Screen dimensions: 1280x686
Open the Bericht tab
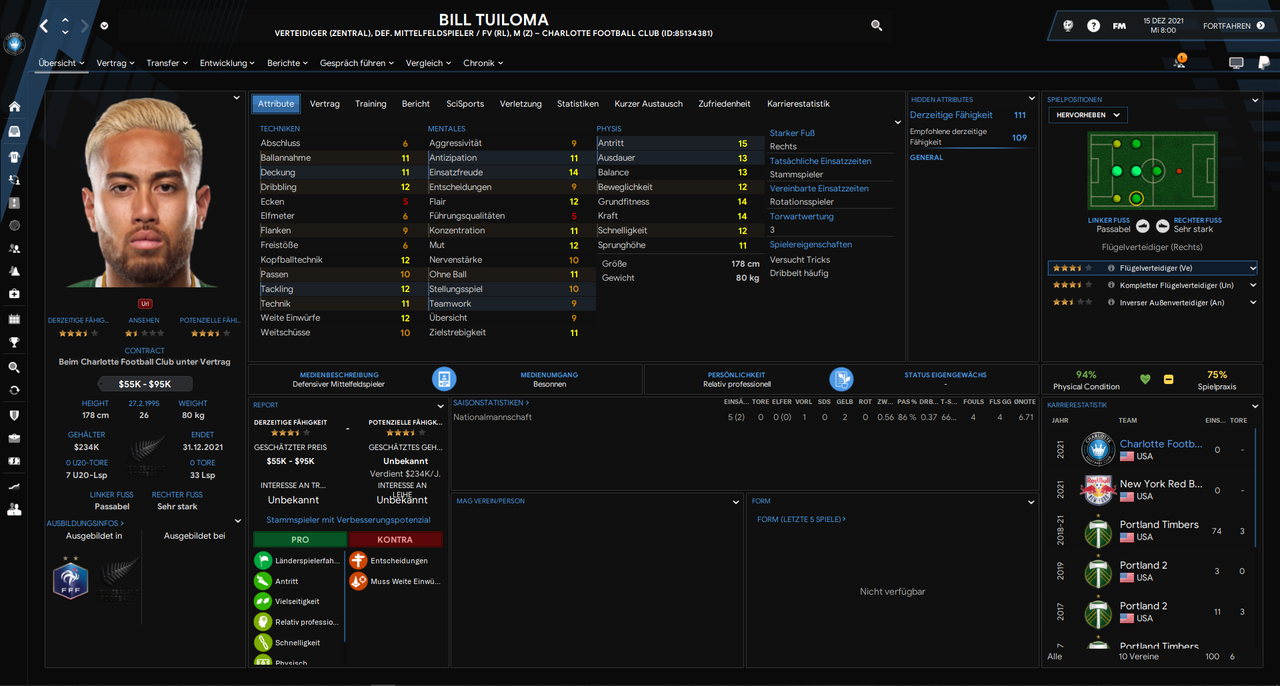(x=416, y=104)
